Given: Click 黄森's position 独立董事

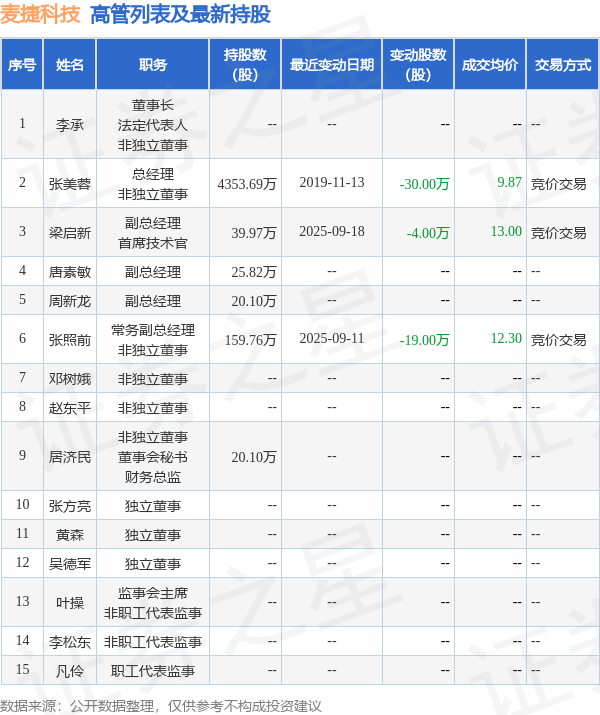Looking at the screenshot, I should [x=153, y=535].
